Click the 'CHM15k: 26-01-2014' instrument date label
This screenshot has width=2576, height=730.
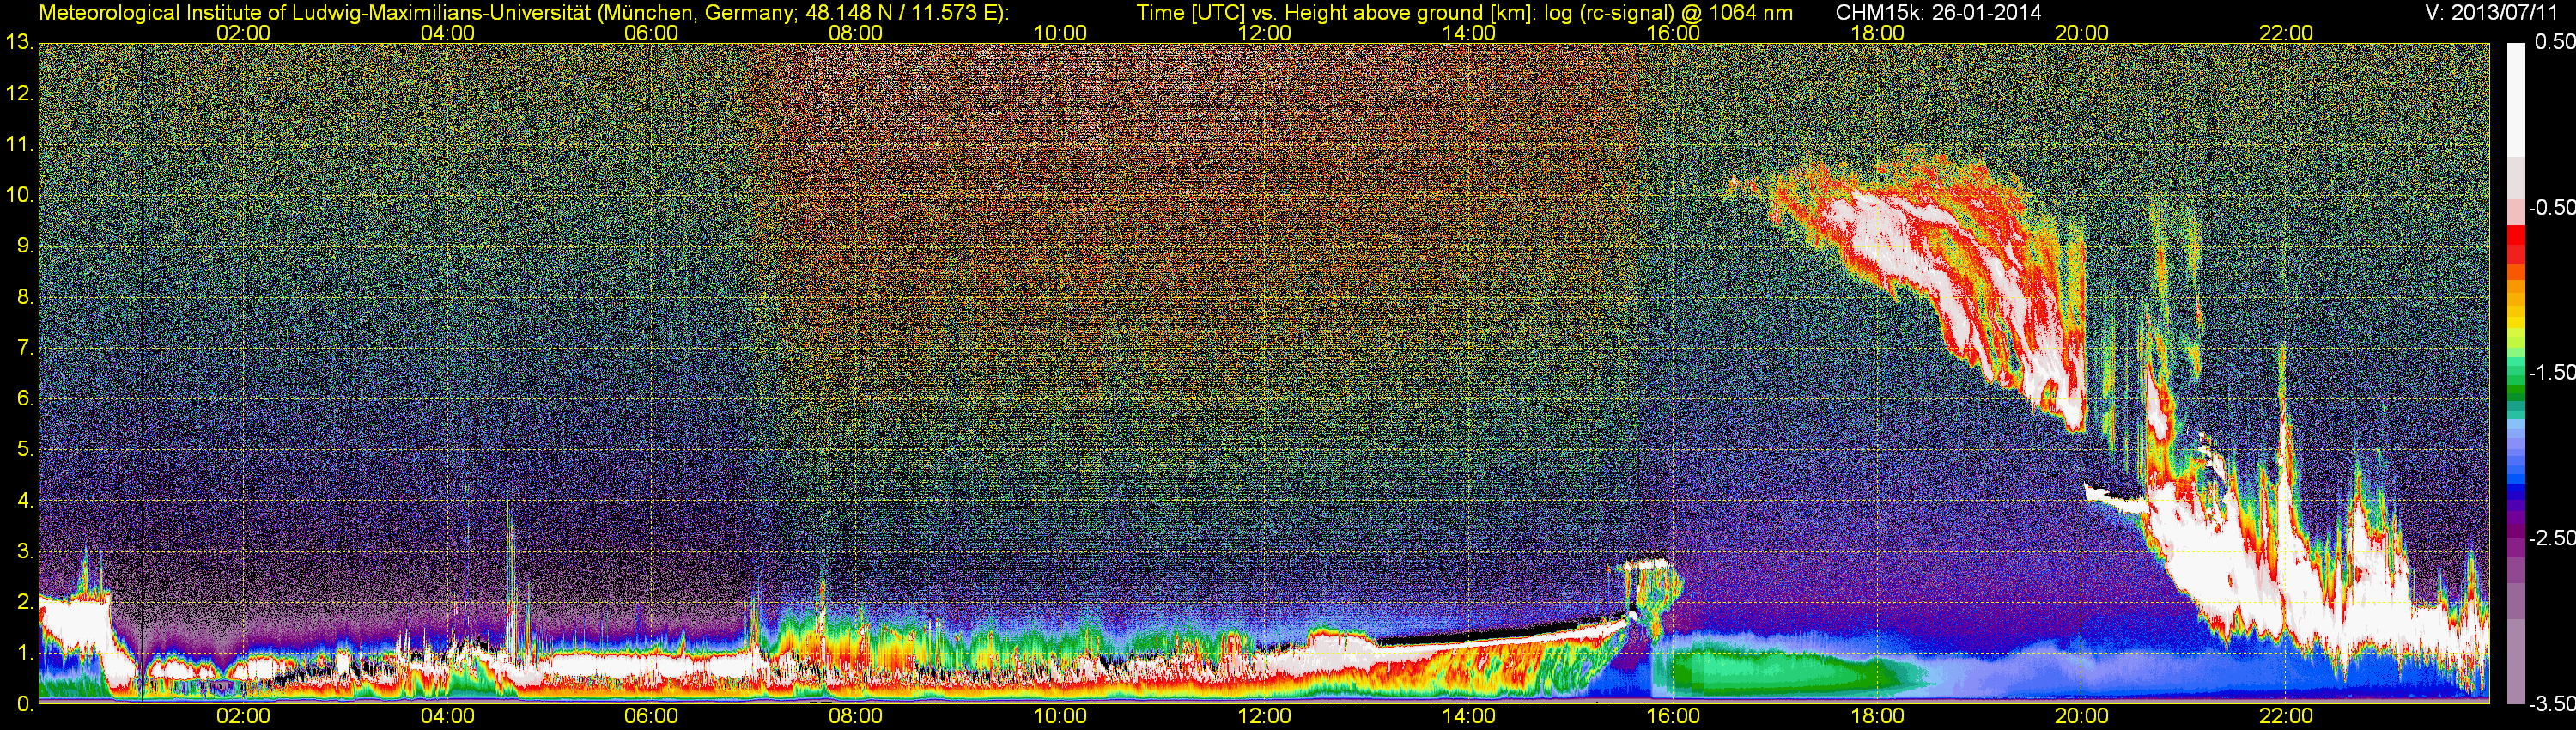point(1936,13)
